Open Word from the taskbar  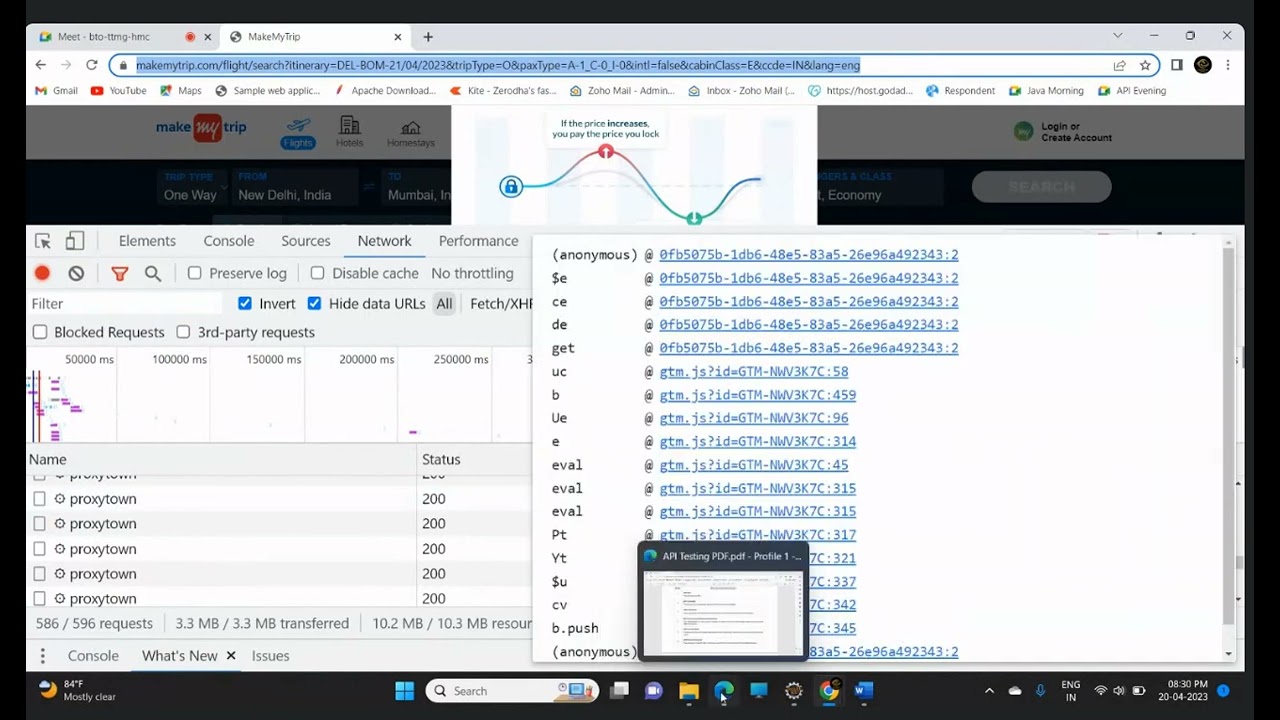point(864,691)
